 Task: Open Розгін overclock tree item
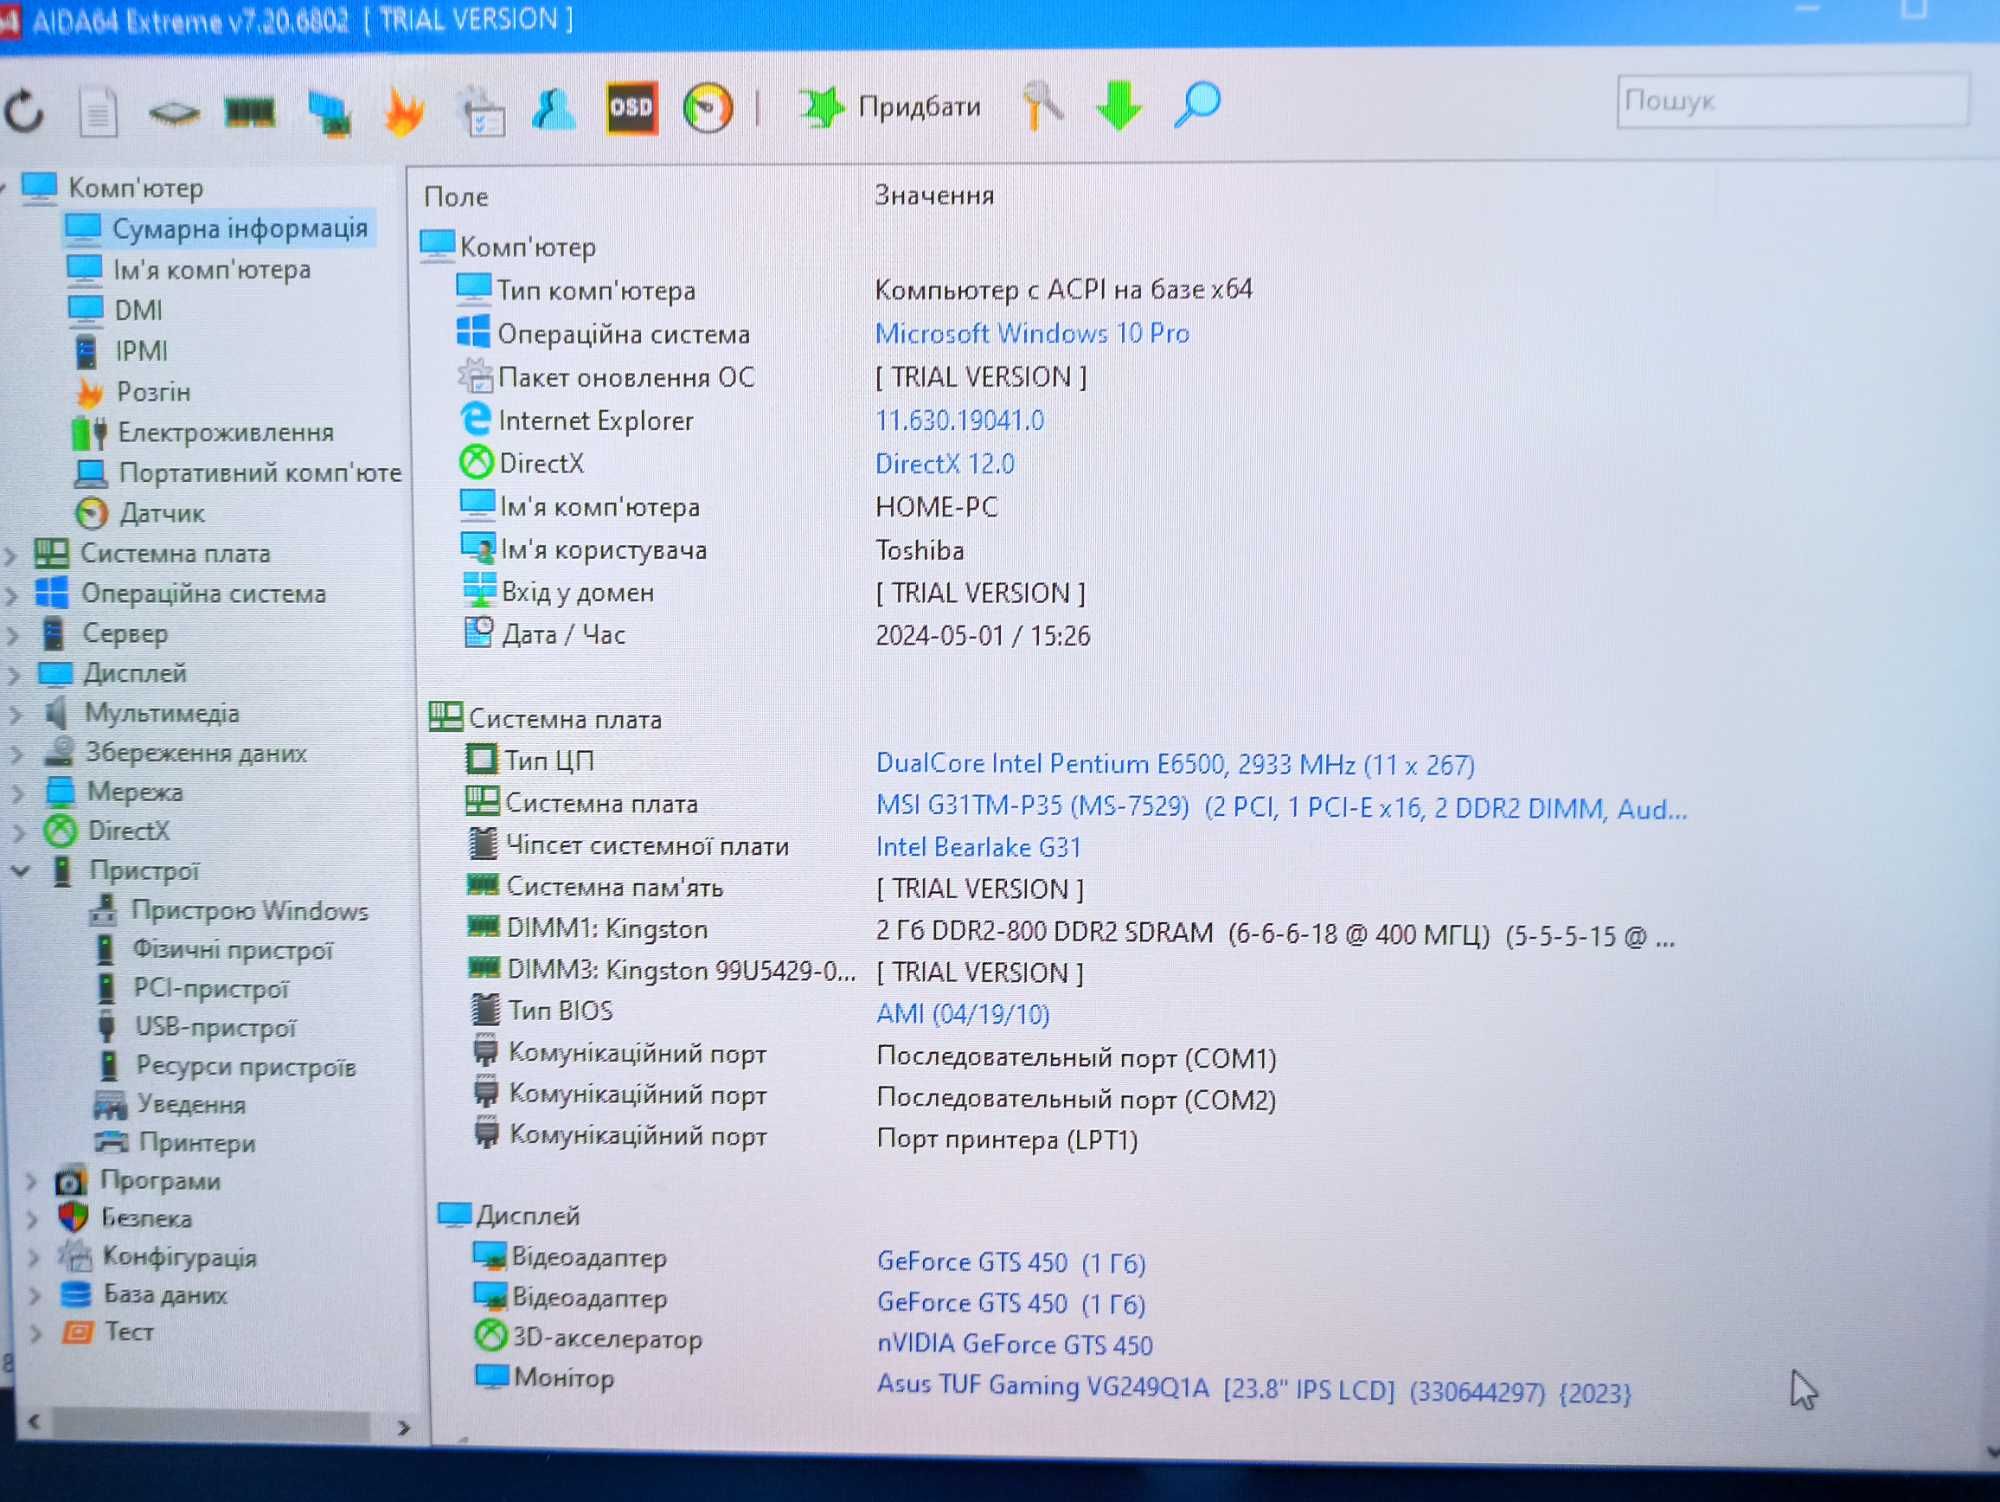153,392
